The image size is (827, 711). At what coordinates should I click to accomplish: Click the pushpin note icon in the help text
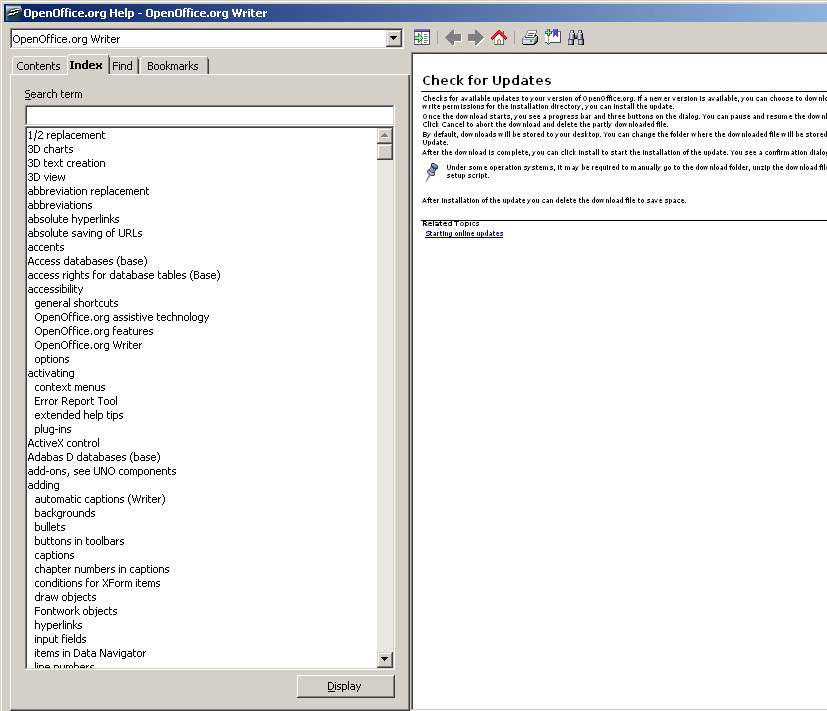[431, 171]
